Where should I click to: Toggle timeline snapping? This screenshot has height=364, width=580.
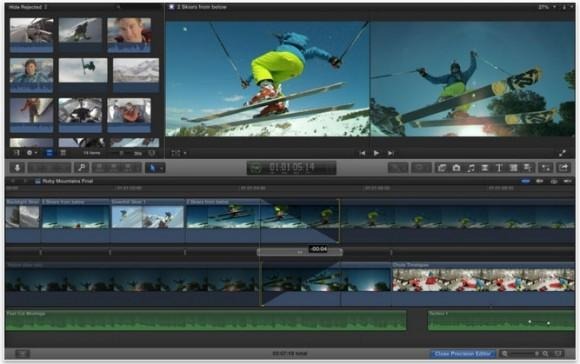pos(567,181)
